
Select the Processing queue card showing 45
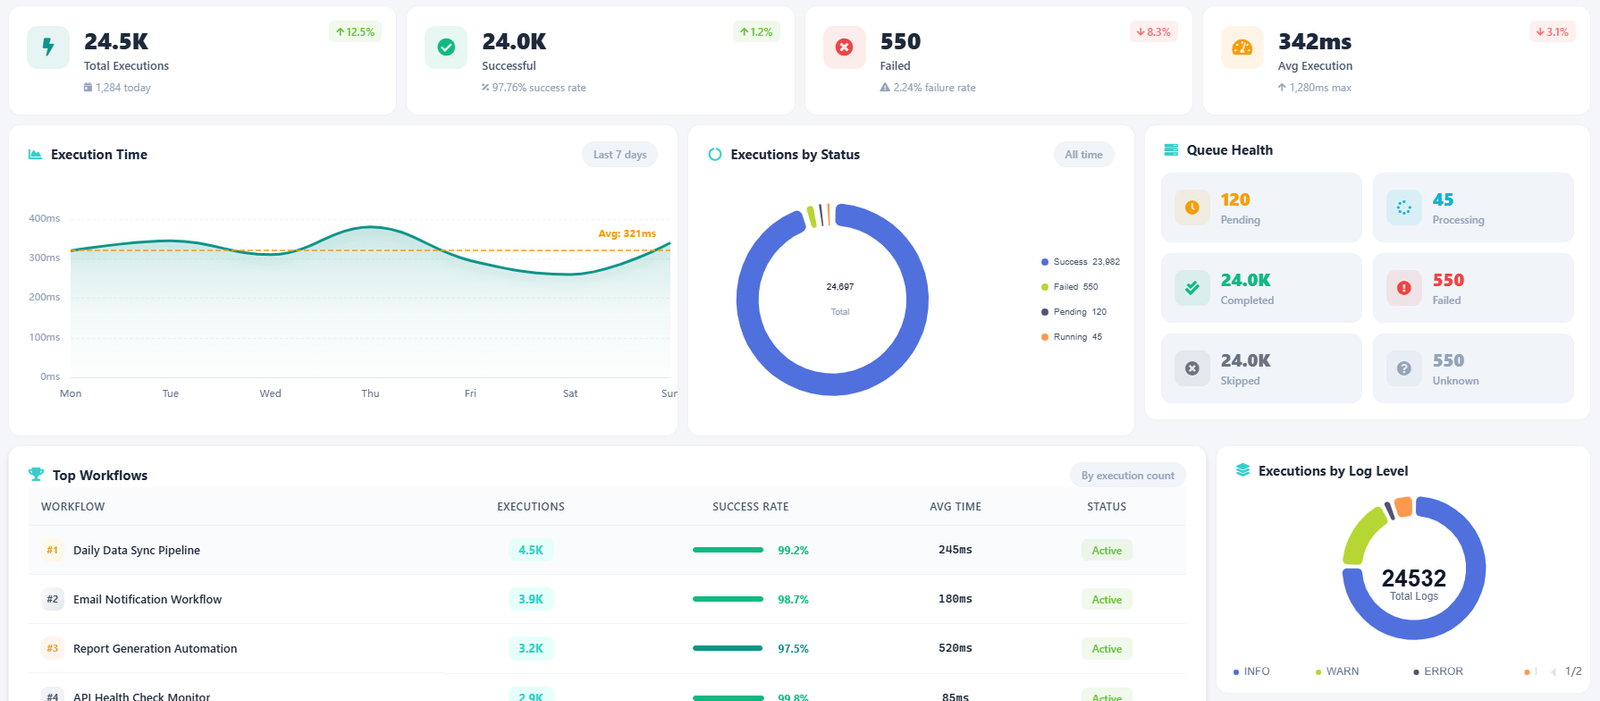(x=1473, y=207)
